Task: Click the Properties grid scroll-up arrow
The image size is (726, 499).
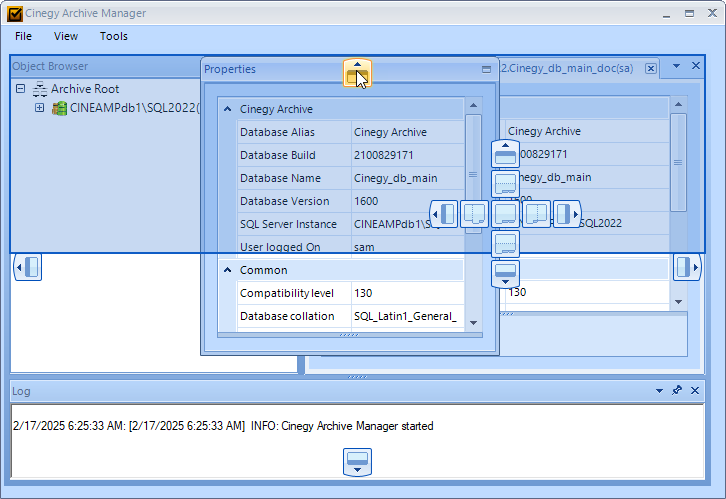Action: pos(473,106)
